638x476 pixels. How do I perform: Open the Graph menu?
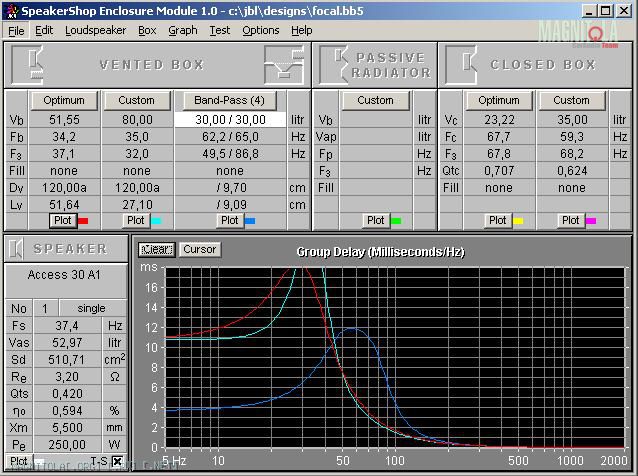(x=183, y=31)
